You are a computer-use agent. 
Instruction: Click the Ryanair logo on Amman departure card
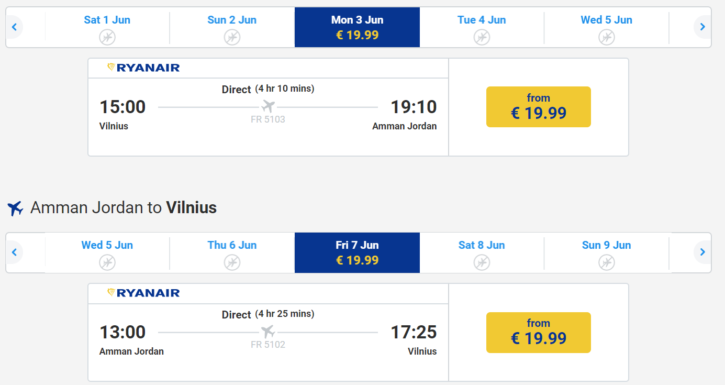point(143,293)
